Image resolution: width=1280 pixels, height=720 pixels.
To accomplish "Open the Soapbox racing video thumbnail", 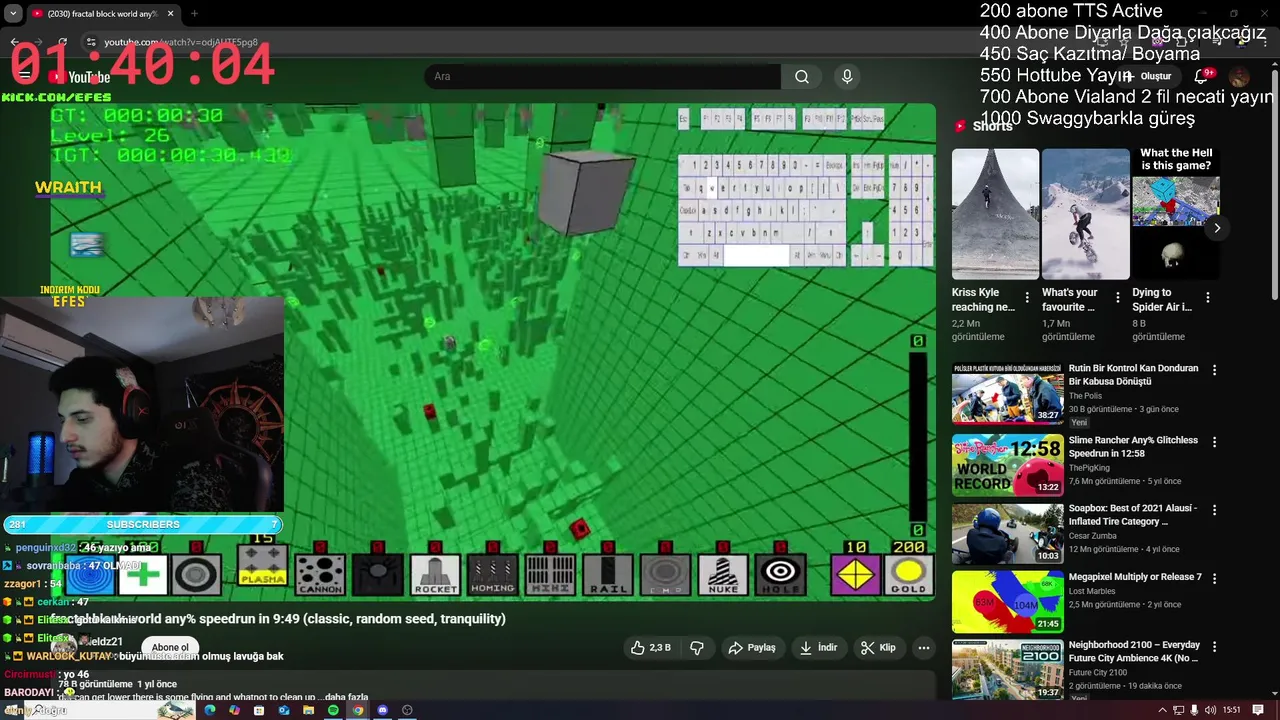I will [1007, 533].
